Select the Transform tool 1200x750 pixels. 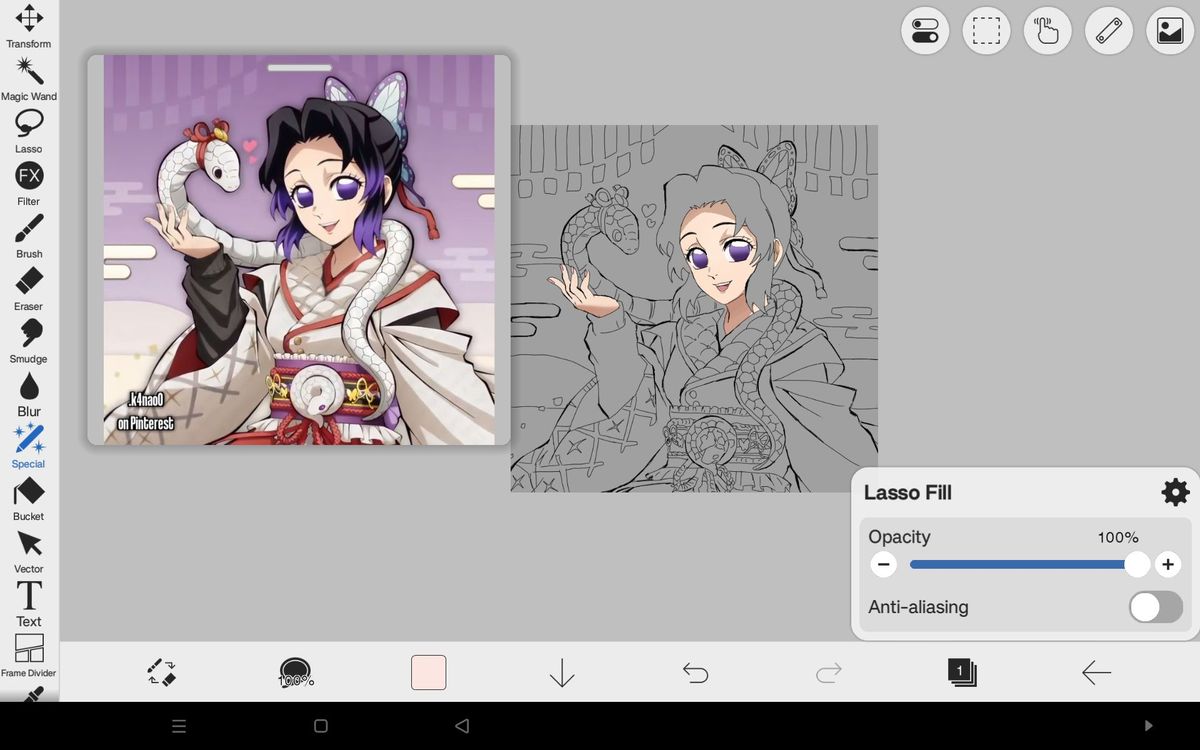pos(29,26)
